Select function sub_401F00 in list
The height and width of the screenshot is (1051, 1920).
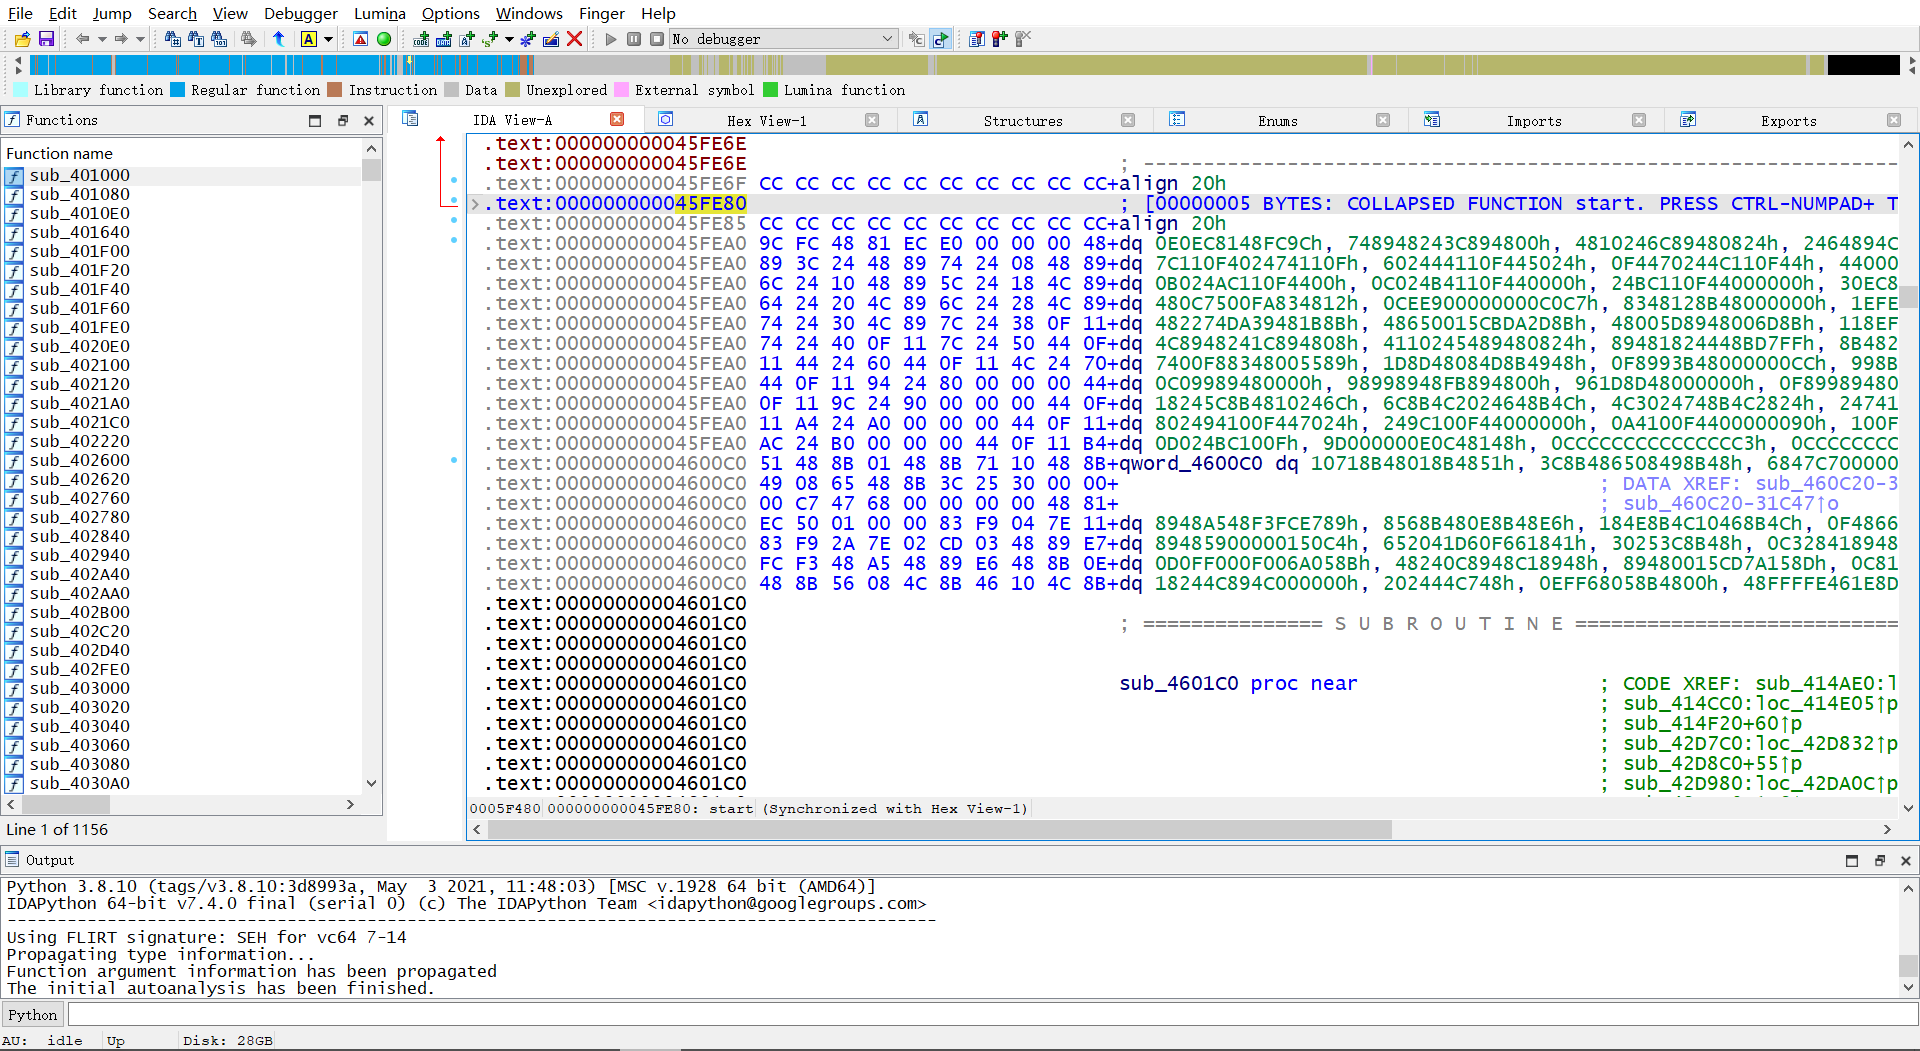[79, 251]
